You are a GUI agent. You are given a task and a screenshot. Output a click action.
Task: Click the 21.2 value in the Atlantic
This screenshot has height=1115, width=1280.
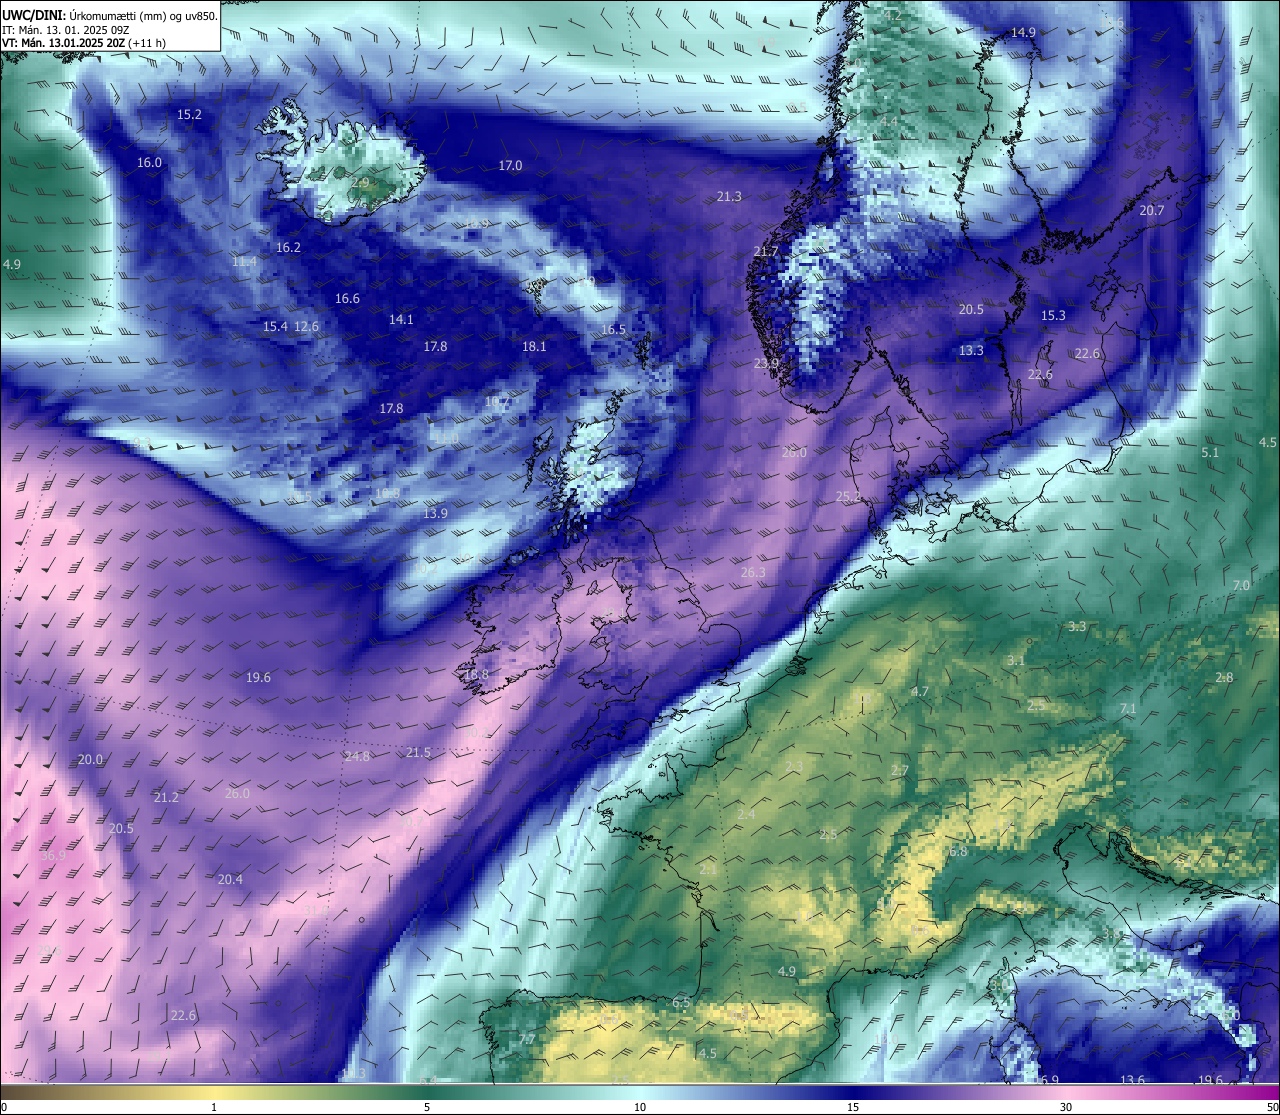click(166, 797)
